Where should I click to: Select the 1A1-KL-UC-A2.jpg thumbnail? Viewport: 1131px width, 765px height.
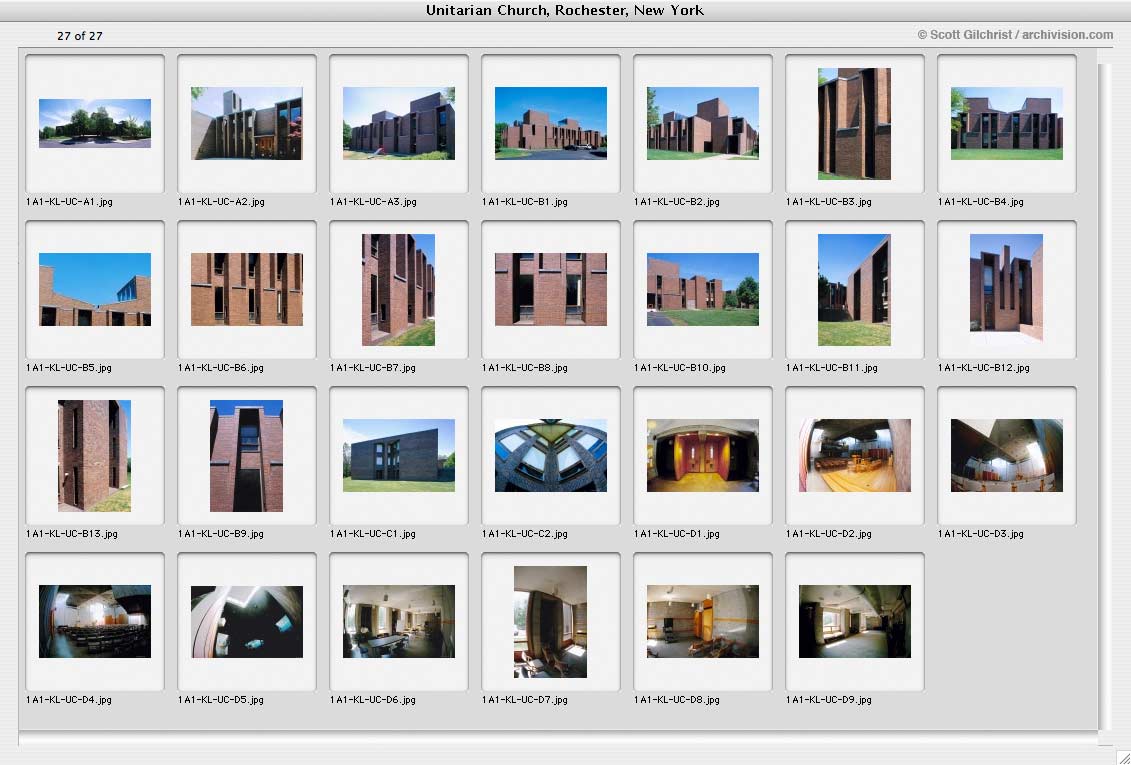247,123
